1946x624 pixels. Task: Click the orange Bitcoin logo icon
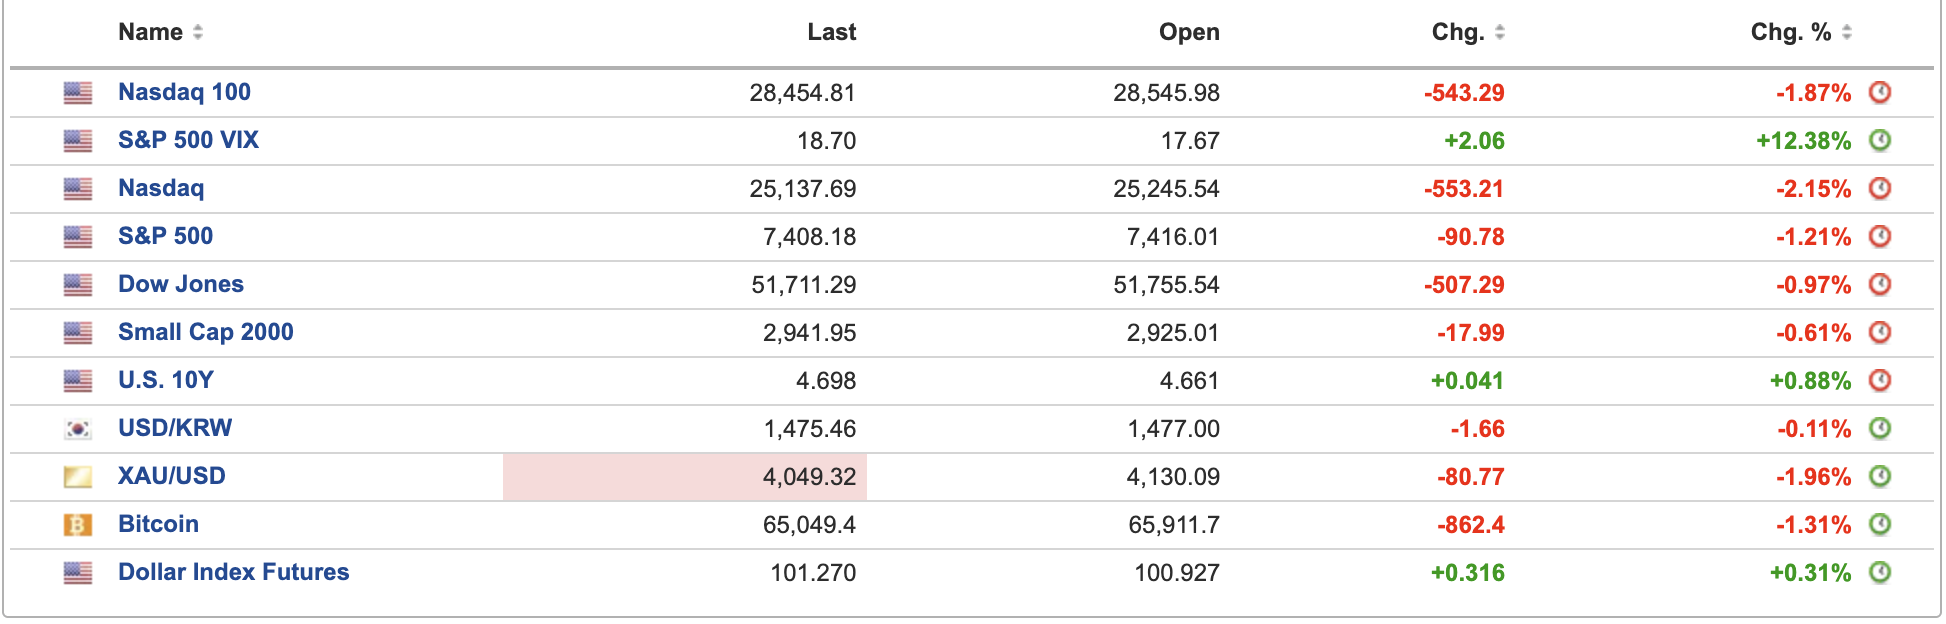tap(78, 525)
